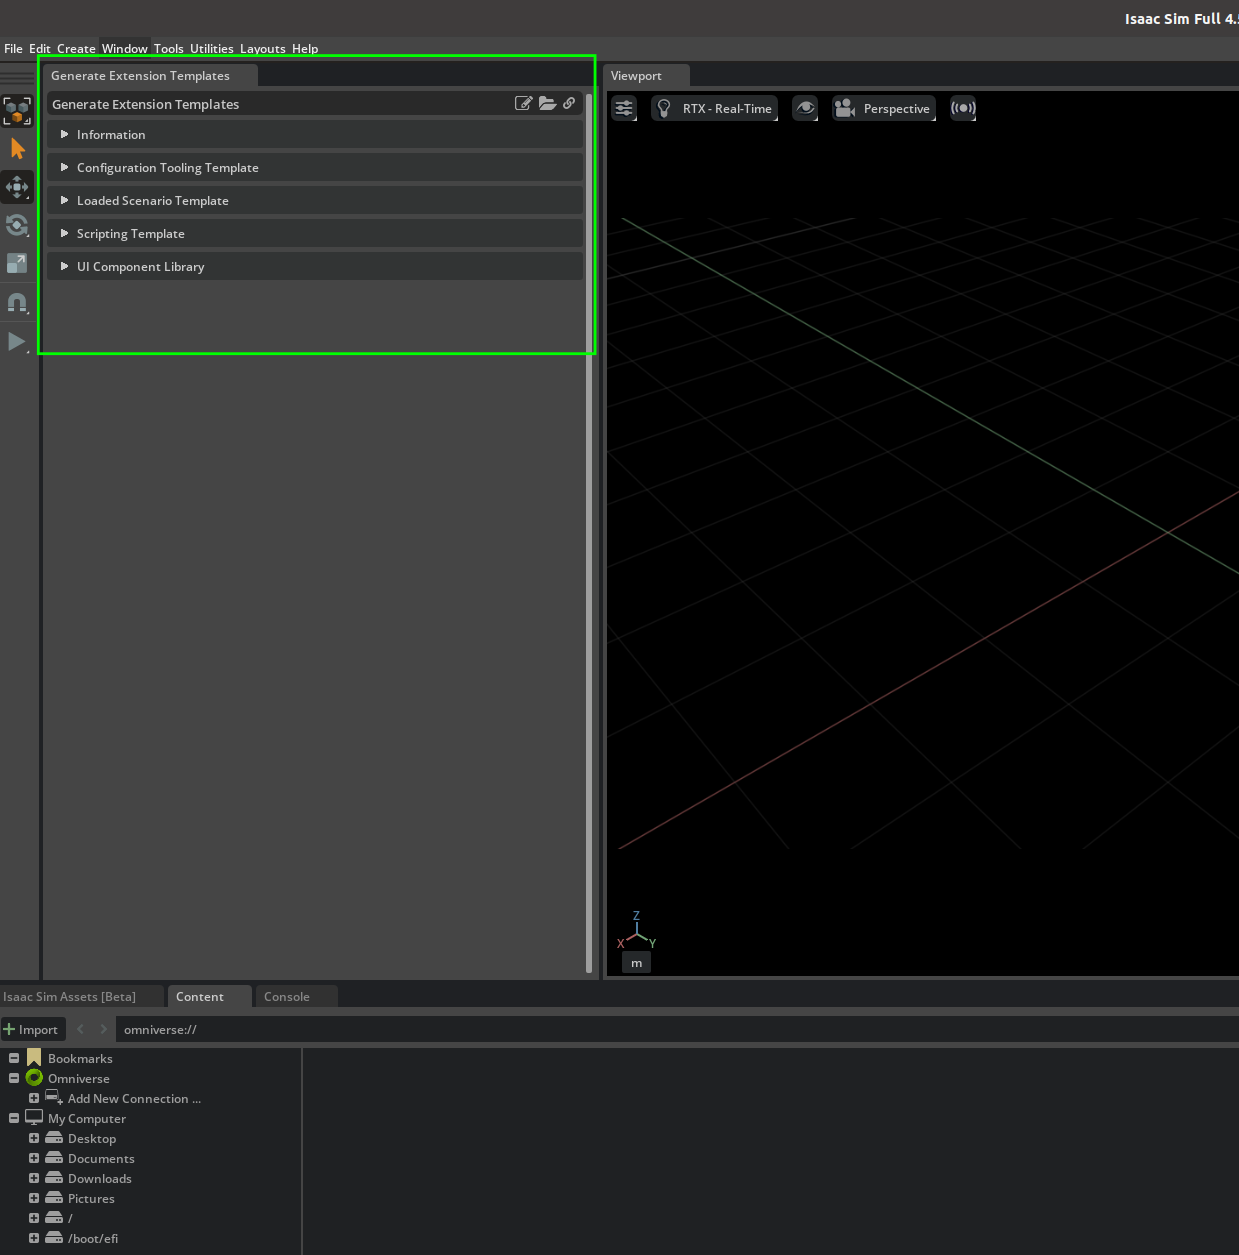Open Perspective camera dropdown
The width and height of the screenshot is (1239, 1255).
point(884,108)
